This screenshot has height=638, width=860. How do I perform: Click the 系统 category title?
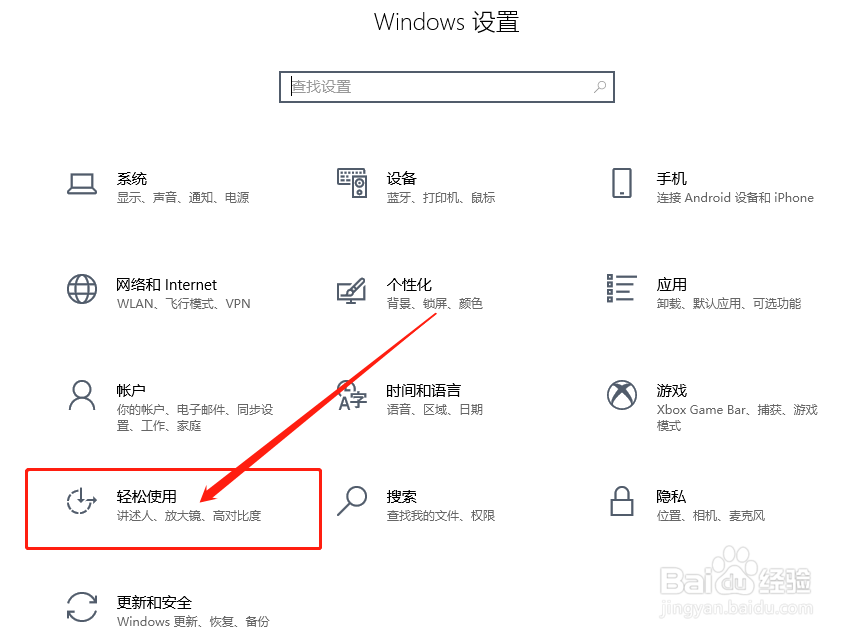[x=132, y=179]
